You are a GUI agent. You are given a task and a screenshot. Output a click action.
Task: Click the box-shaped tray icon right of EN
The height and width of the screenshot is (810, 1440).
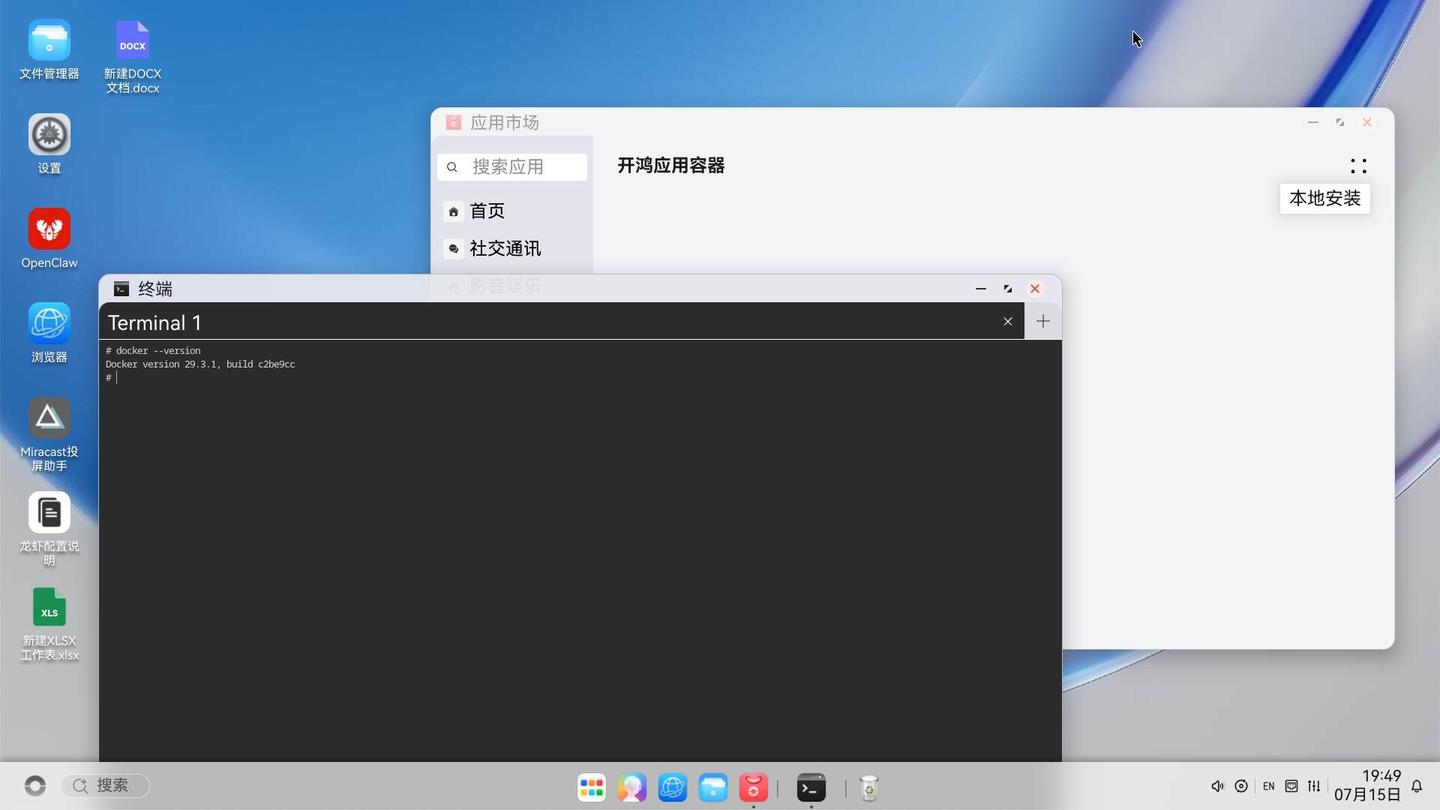coord(1291,786)
